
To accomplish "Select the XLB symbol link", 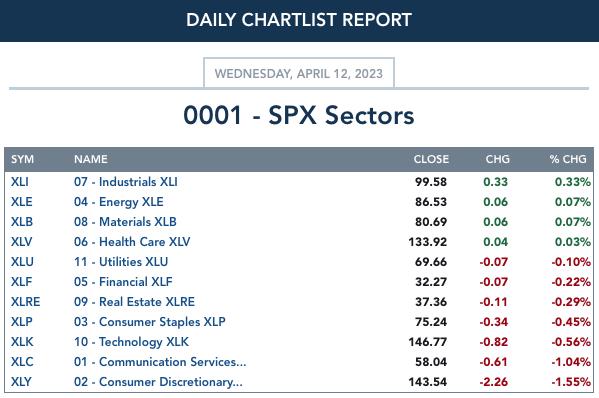I will (22, 222).
